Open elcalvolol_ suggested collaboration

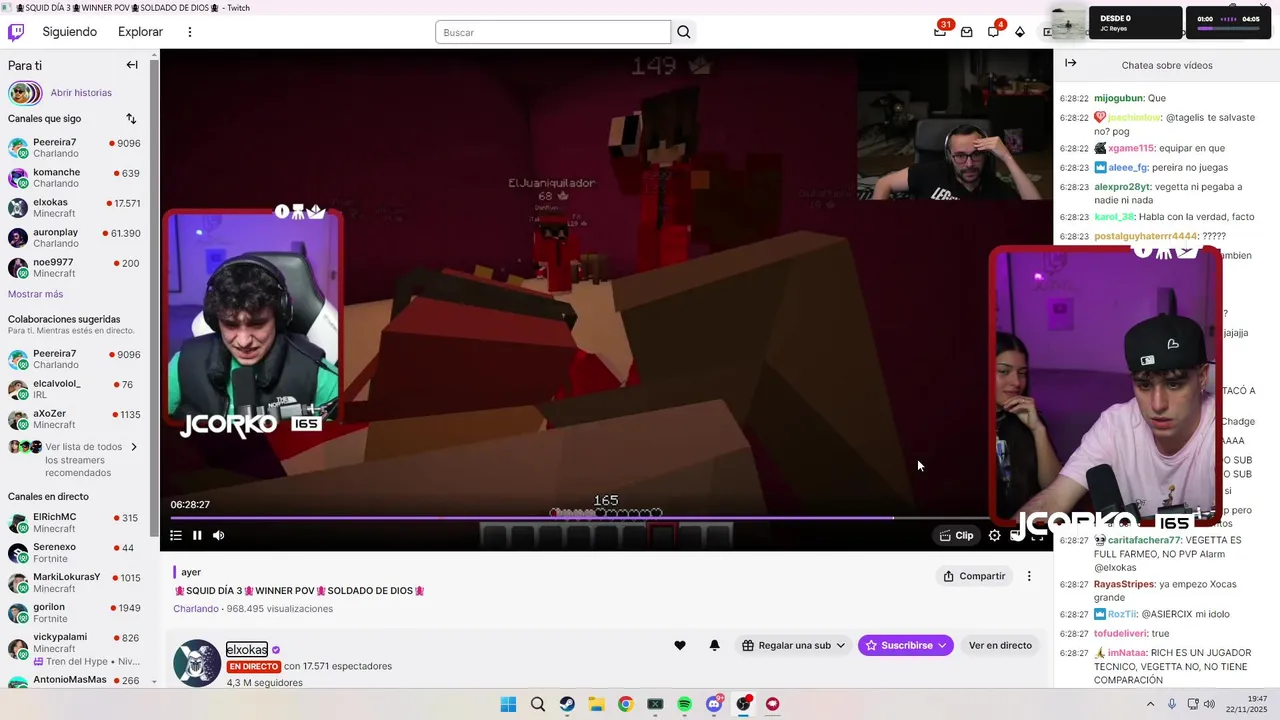pyautogui.click(x=76, y=389)
